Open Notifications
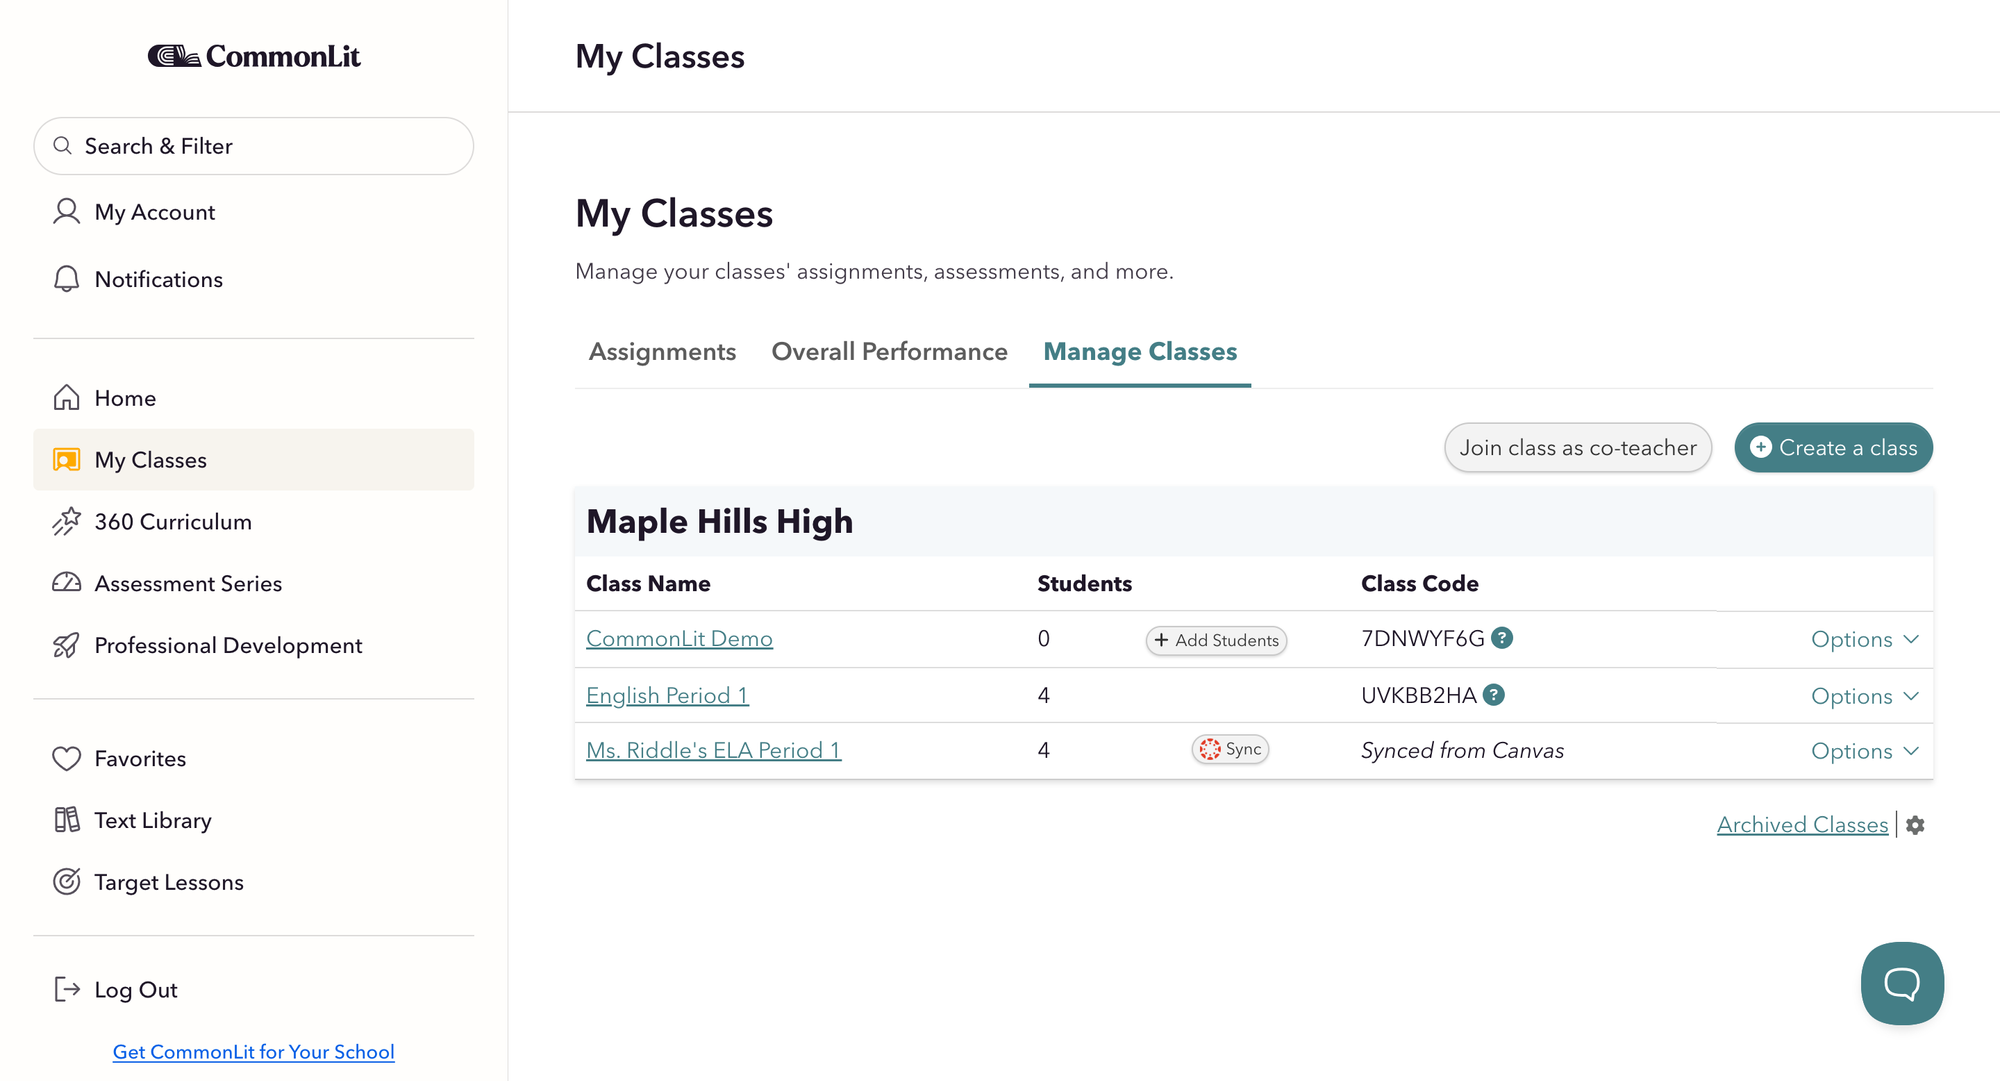Image resolution: width=2000 pixels, height=1081 pixels. click(159, 279)
